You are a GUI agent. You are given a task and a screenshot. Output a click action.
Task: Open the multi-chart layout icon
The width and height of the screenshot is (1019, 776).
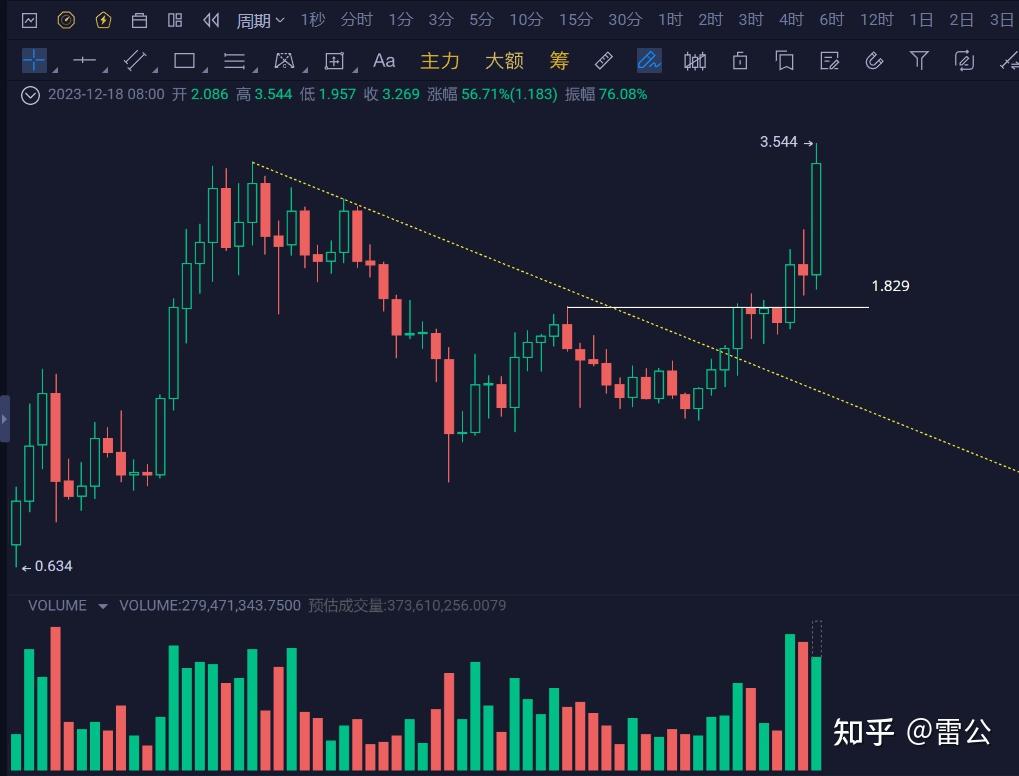click(175, 21)
